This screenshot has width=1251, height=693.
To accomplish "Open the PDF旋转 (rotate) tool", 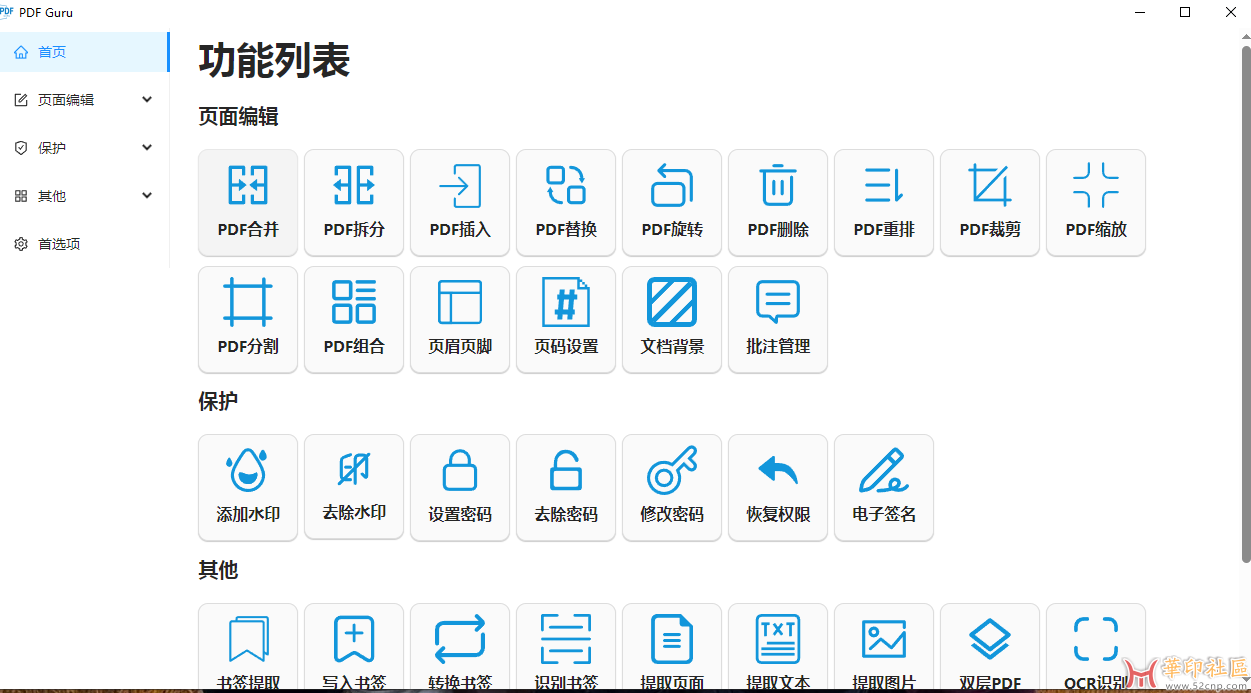I will (x=672, y=203).
